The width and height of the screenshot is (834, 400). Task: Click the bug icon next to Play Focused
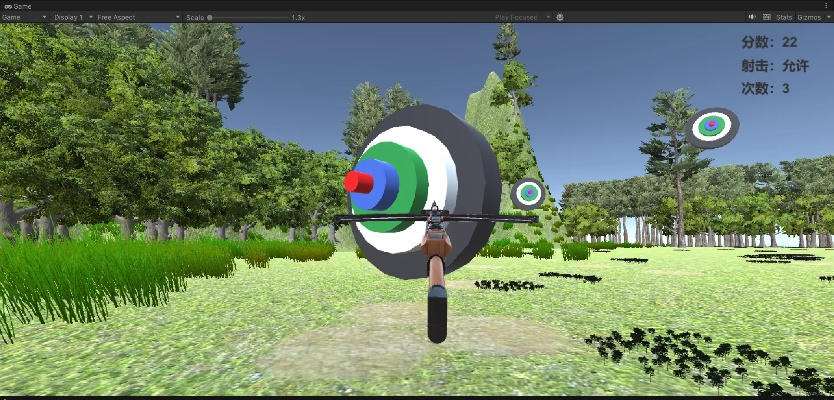(x=560, y=17)
